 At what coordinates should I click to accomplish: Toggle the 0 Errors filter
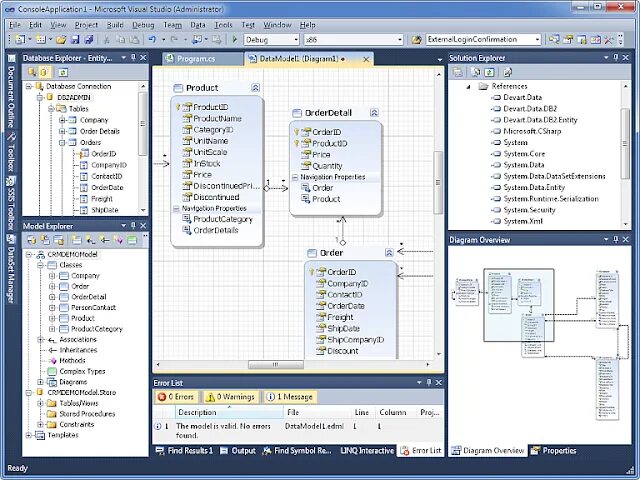click(x=176, y=397)
